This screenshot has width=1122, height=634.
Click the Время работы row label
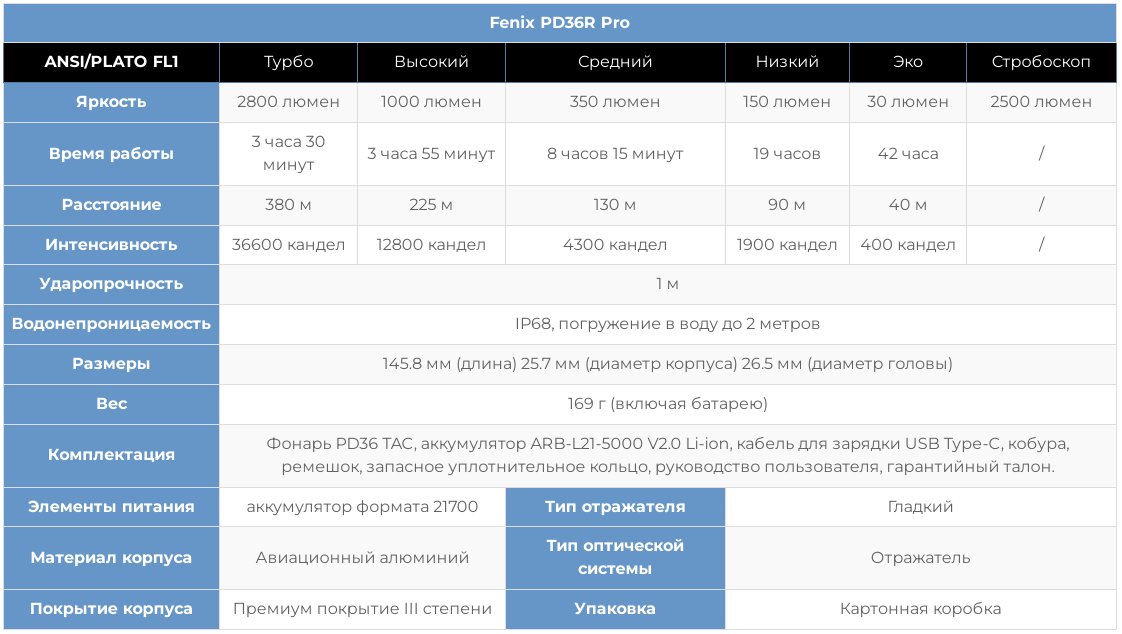pyautogui.click(x=111, y=154)
